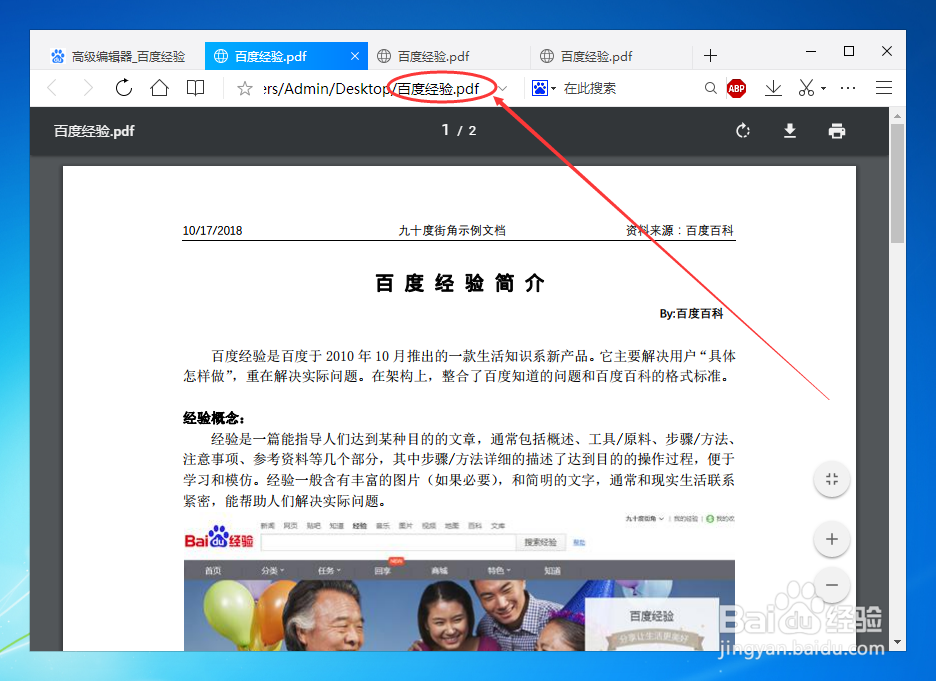Open the browser downloads icon
Image resolution: width=936 pixels, height=681 pixels.
coord(774,88)
